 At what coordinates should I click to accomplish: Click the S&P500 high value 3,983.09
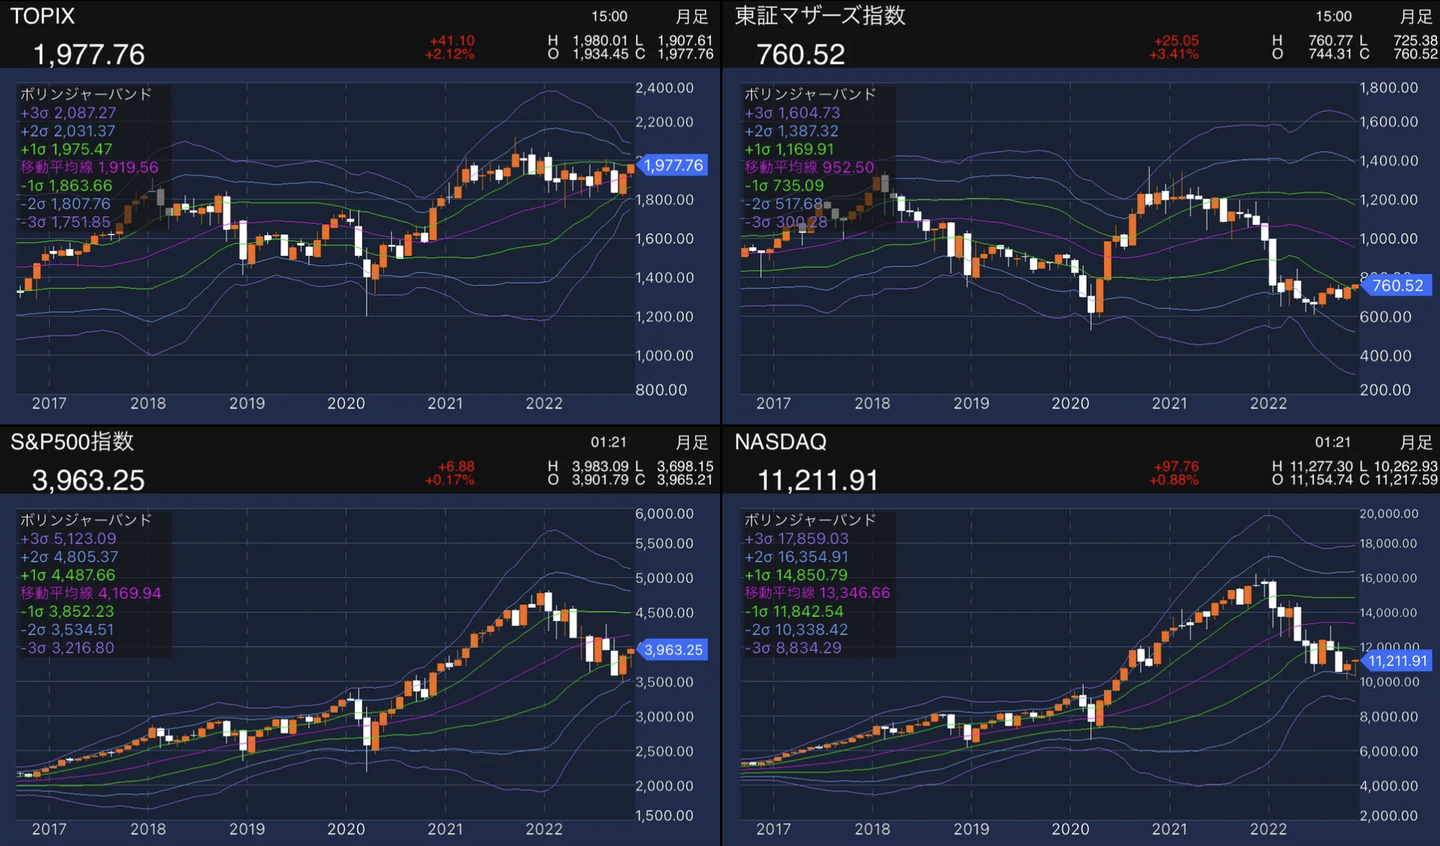(x=600, y=467)
